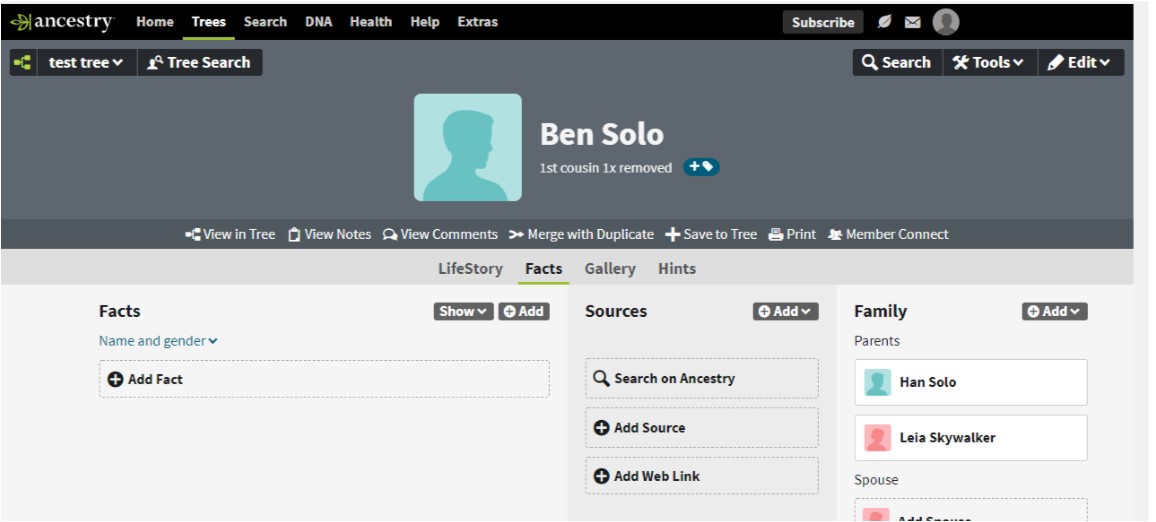The width and height of the screenshot is (1156, 522).
Task: Click Leia Skywalker's avatar icon
Action: point(877,438)
